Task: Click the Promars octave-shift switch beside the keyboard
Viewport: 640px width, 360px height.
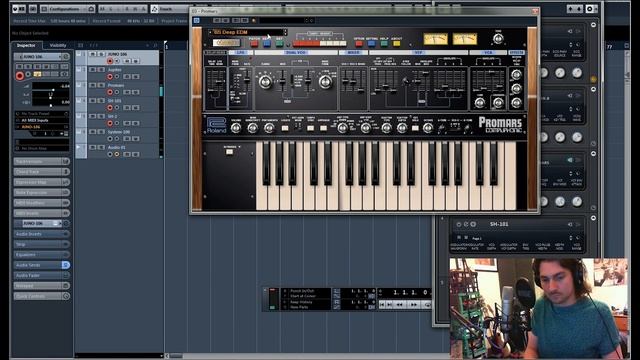Action: point(229,151)
